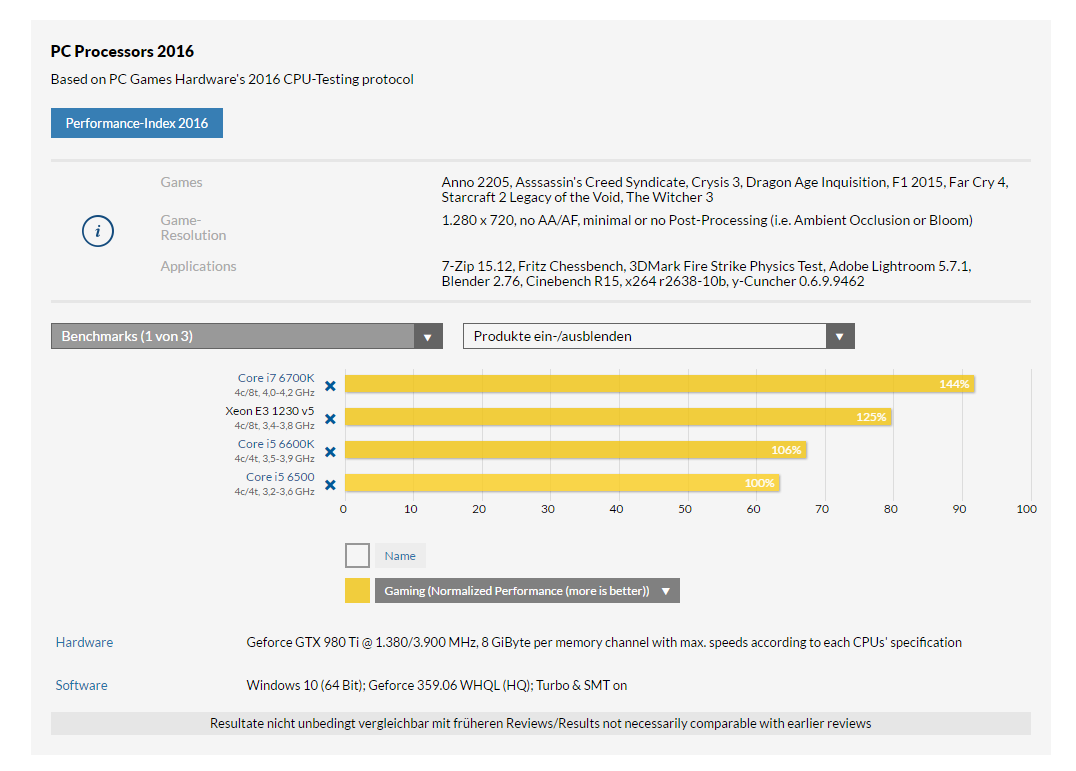Click the Geforce GTX 980 Ti hardware description

click(604, 642)
